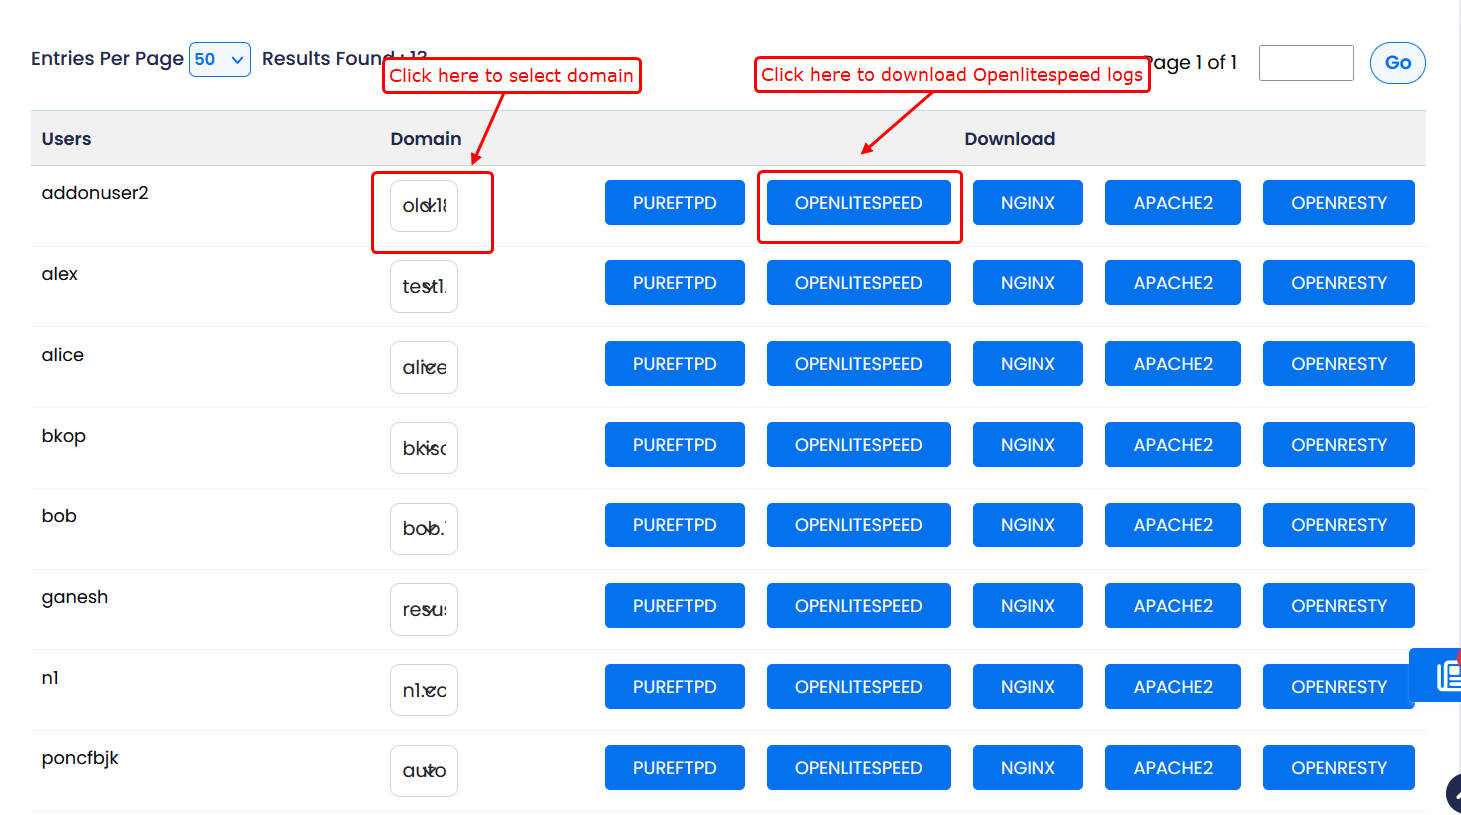This screenshot has width=1461, height=815.
Task: Download APACHE2 logs for bkop
Action: point(1172,445)
